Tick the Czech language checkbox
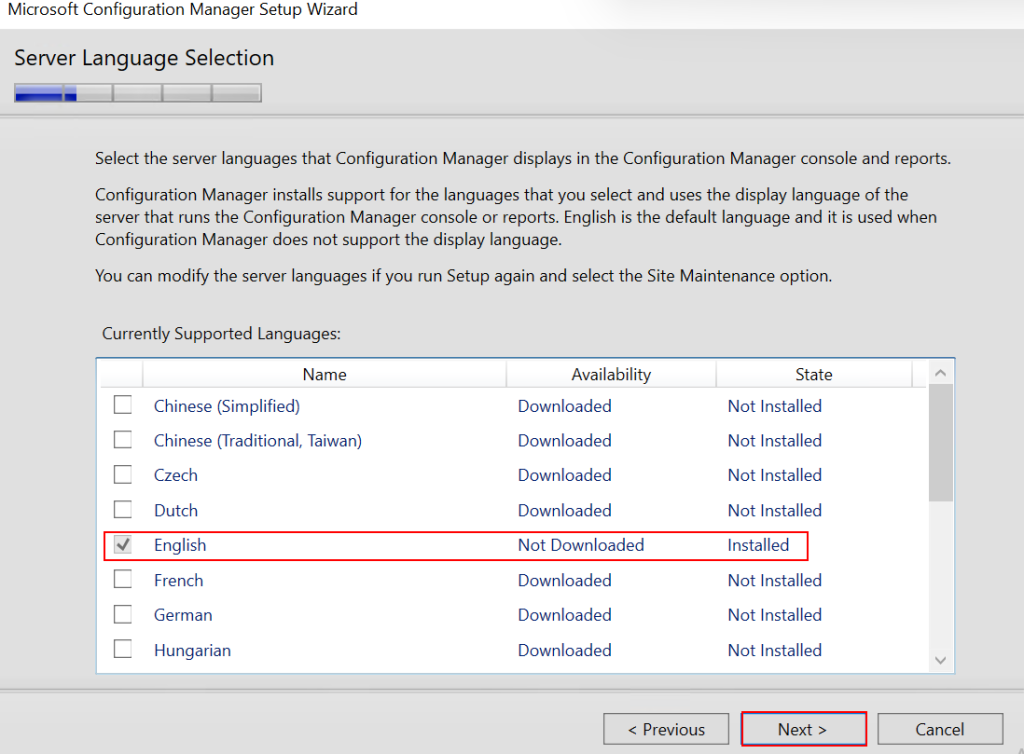This screenshot has height=754, width=1024. (x=122, y=475)
